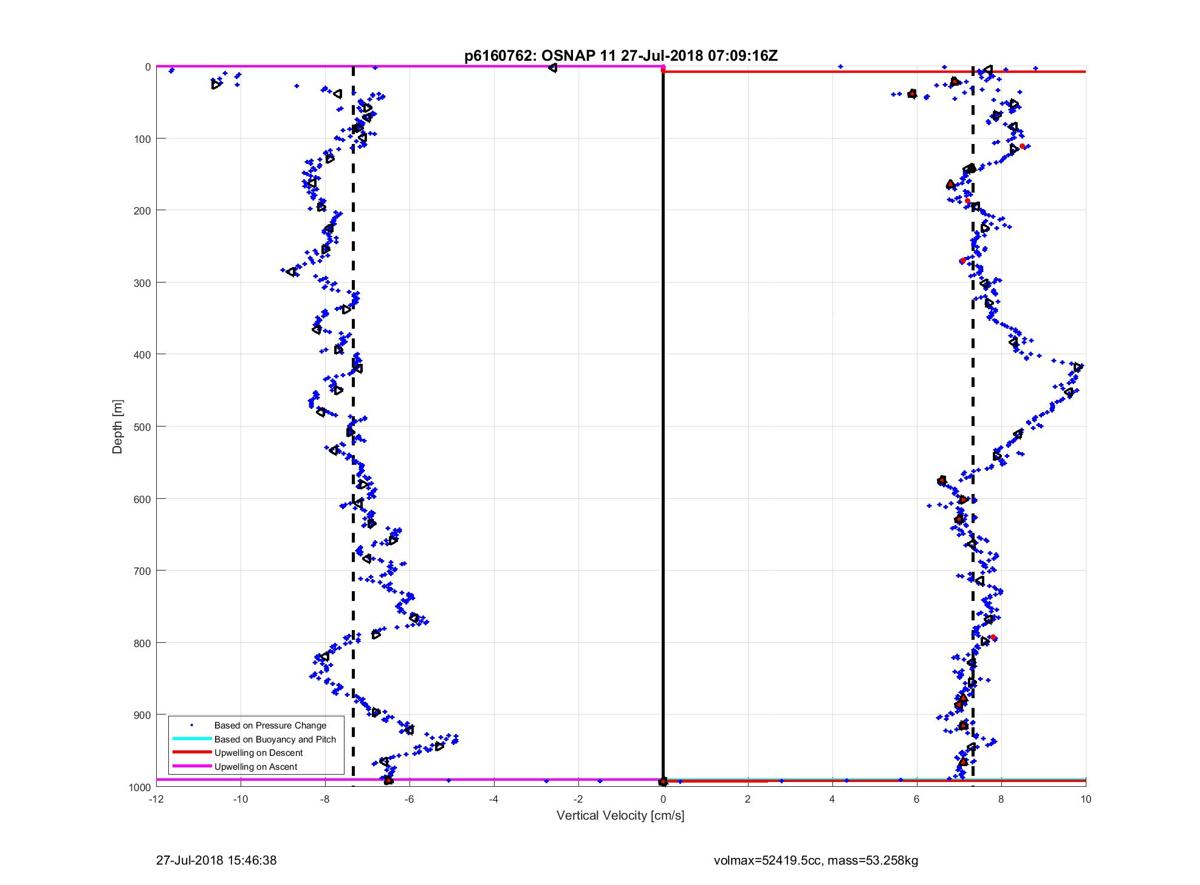Click the x-axis tick label 6

(x=917, y=798)
